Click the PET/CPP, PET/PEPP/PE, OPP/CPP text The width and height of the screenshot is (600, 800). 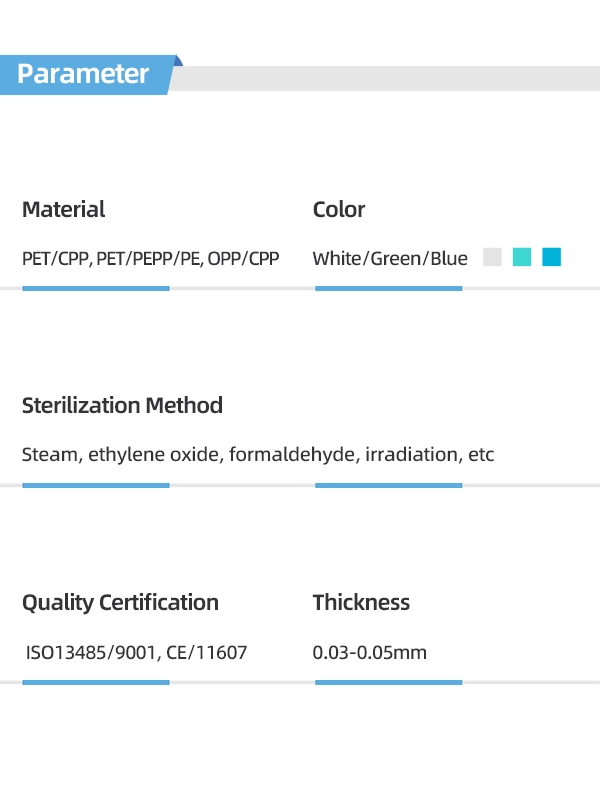point(150,258)
